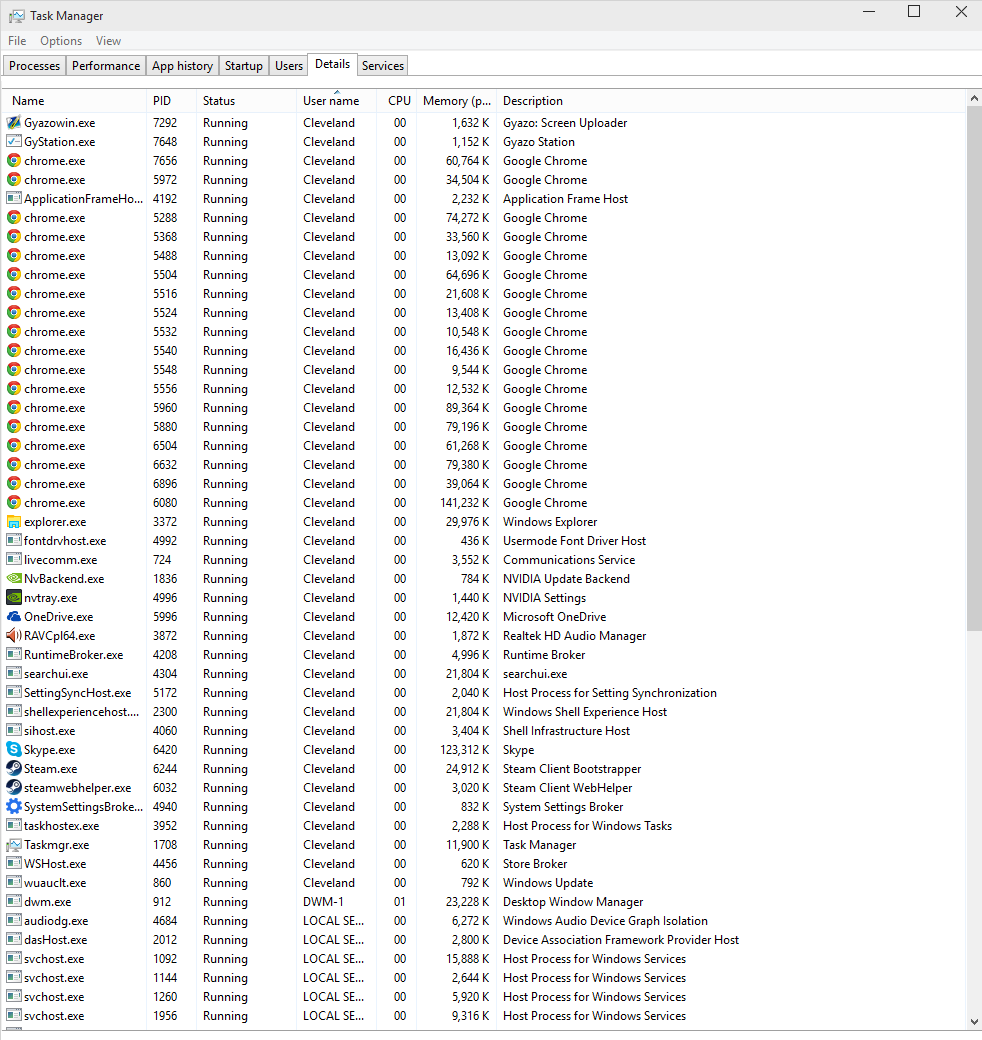The image size is (982, 1040).
Task: Click the steamwebhelper.exe Steam icon
Action: point(14,787)
